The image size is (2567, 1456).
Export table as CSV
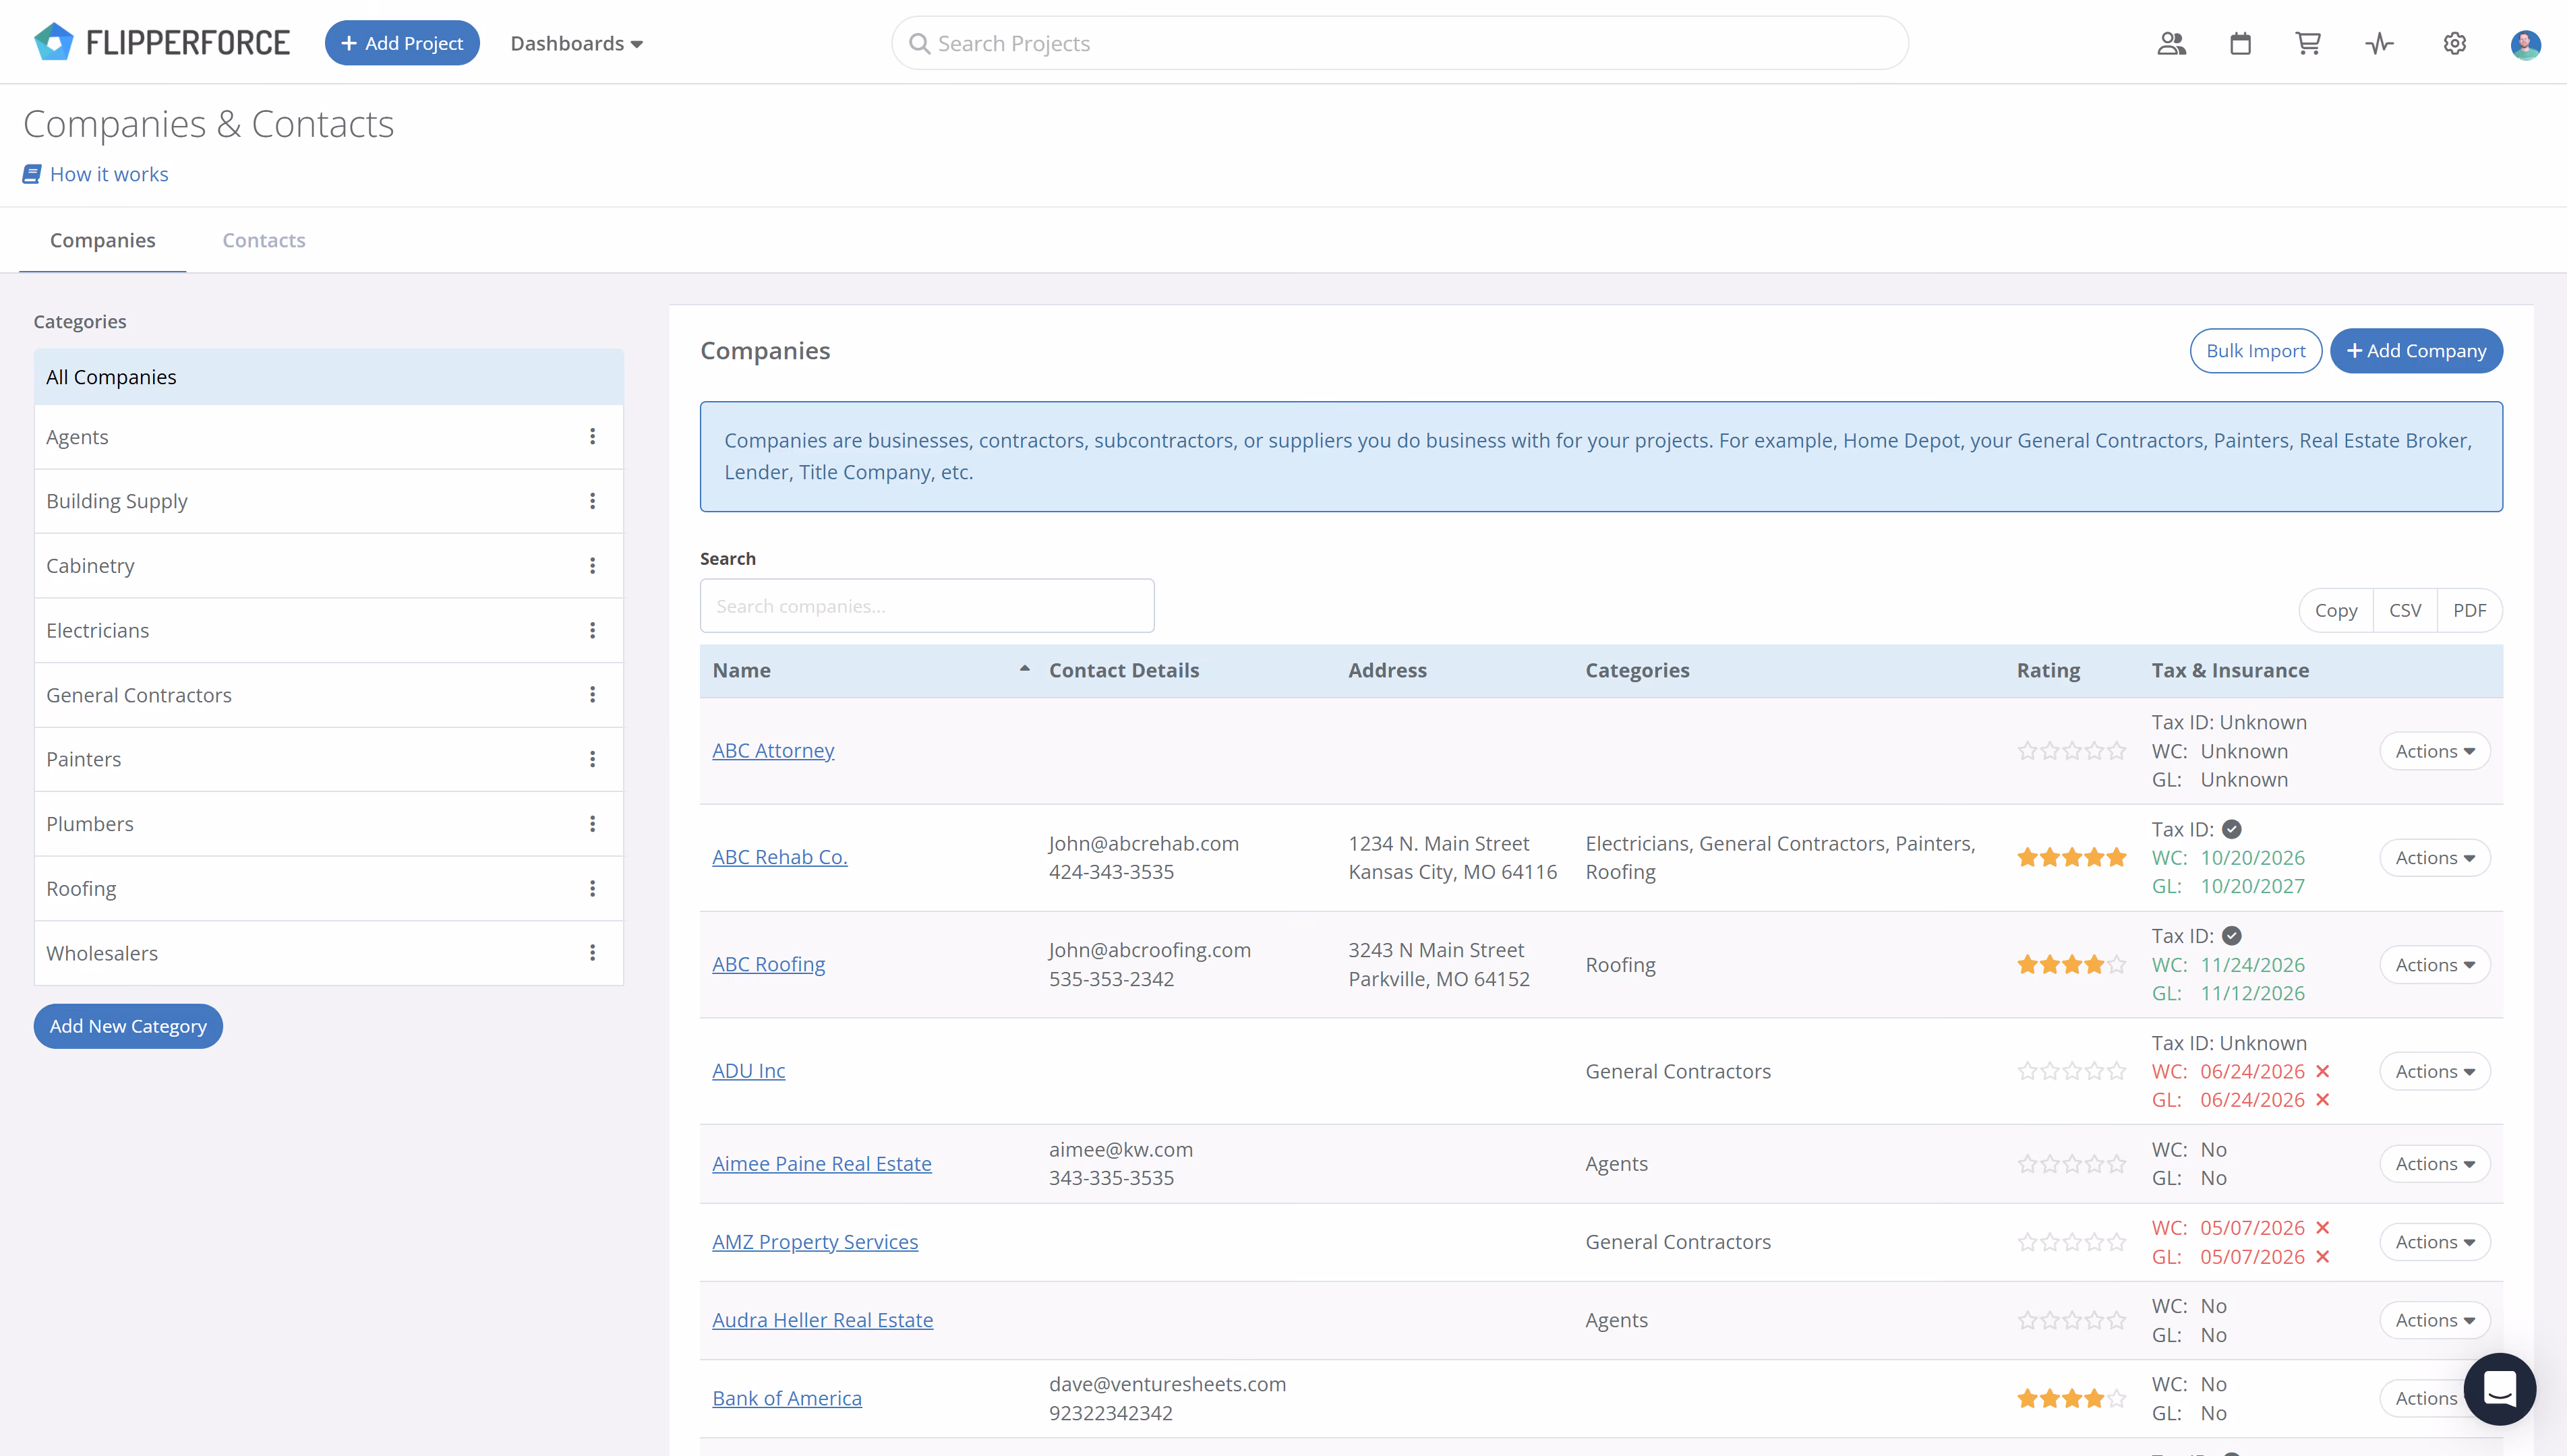[x=2405, y=610]
